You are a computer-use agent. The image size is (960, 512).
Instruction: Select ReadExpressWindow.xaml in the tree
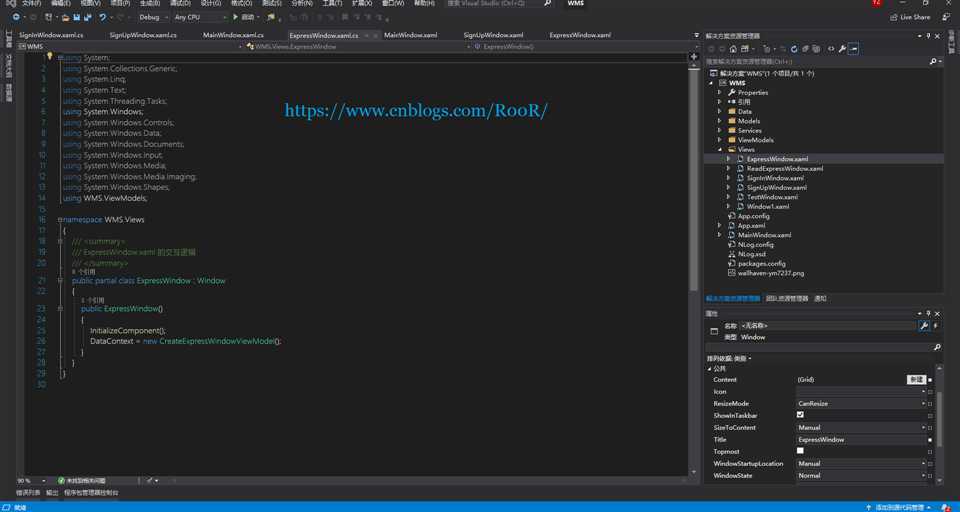coord(785,168)
